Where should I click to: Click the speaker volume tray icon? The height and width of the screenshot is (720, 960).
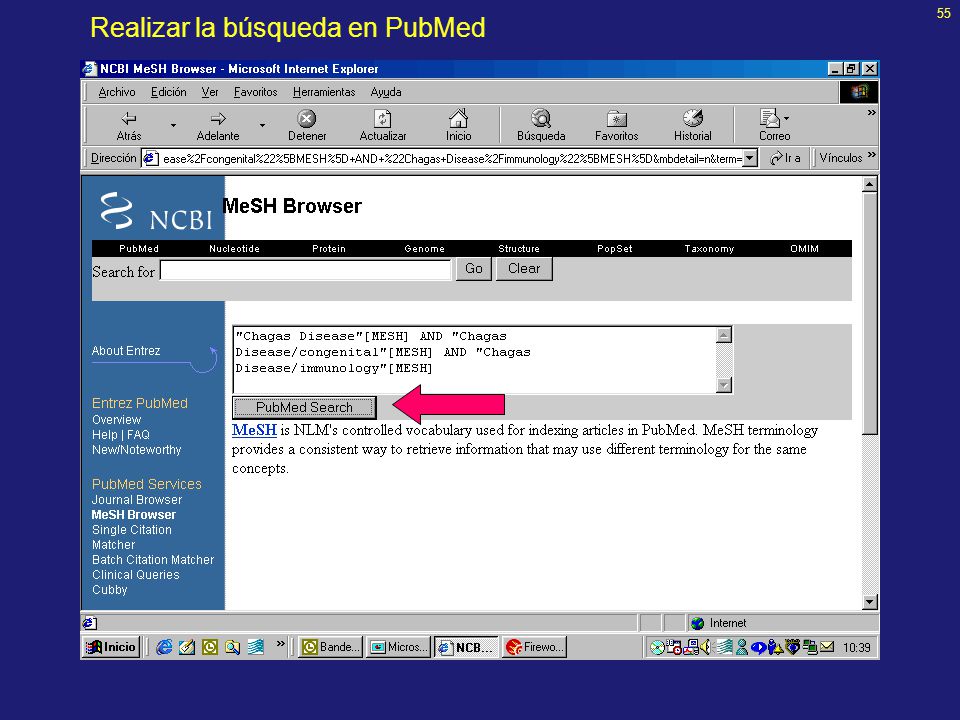point(706,647)
